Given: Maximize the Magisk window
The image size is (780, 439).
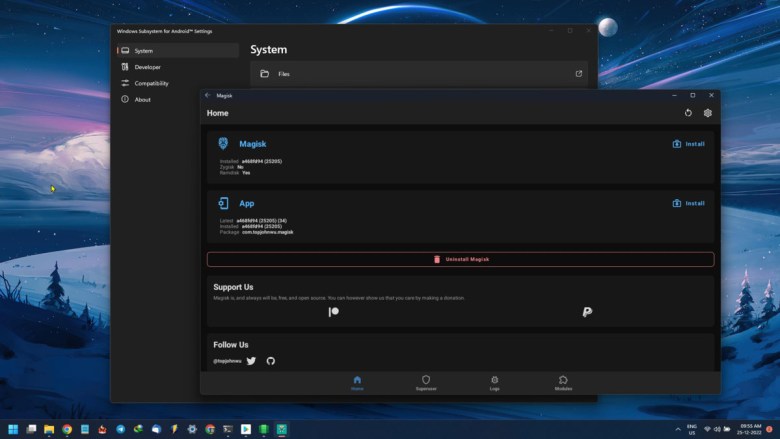Looking at the screenshot, I should (692, 95).
